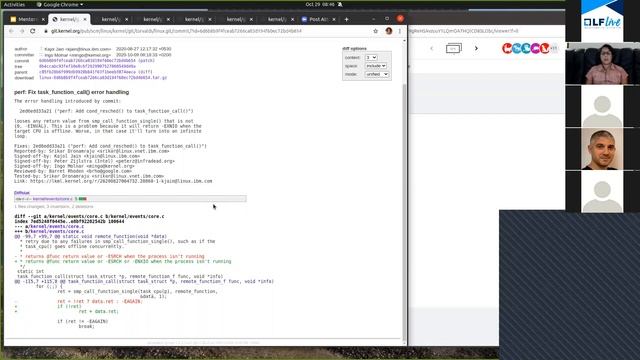Viewport: 640px width, 360px height.
Task: Select the bottom blank participant thumbnail
Action: point(602,191)
